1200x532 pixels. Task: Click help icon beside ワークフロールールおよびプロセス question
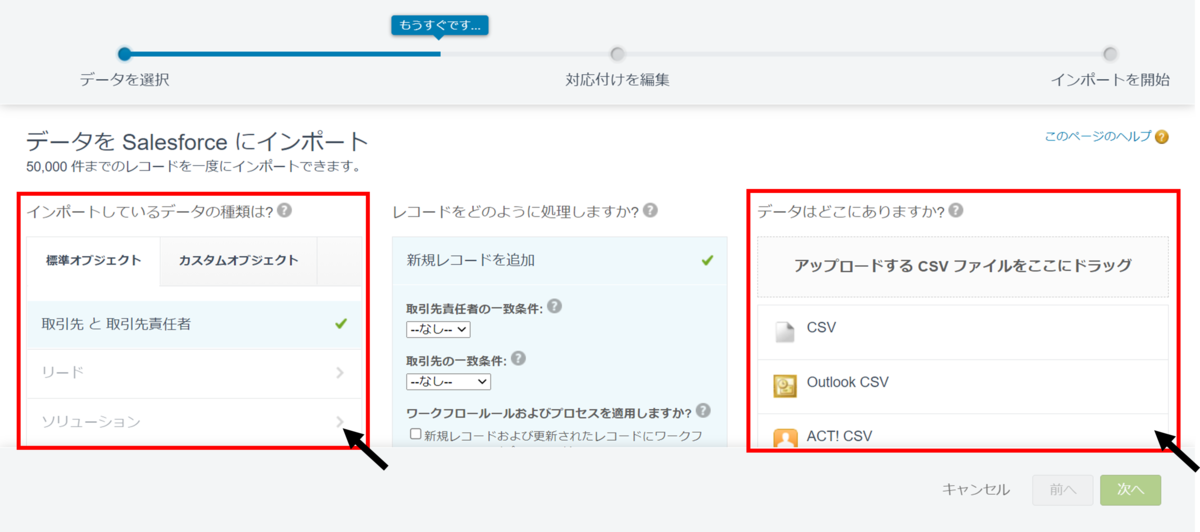click(703, 411)
